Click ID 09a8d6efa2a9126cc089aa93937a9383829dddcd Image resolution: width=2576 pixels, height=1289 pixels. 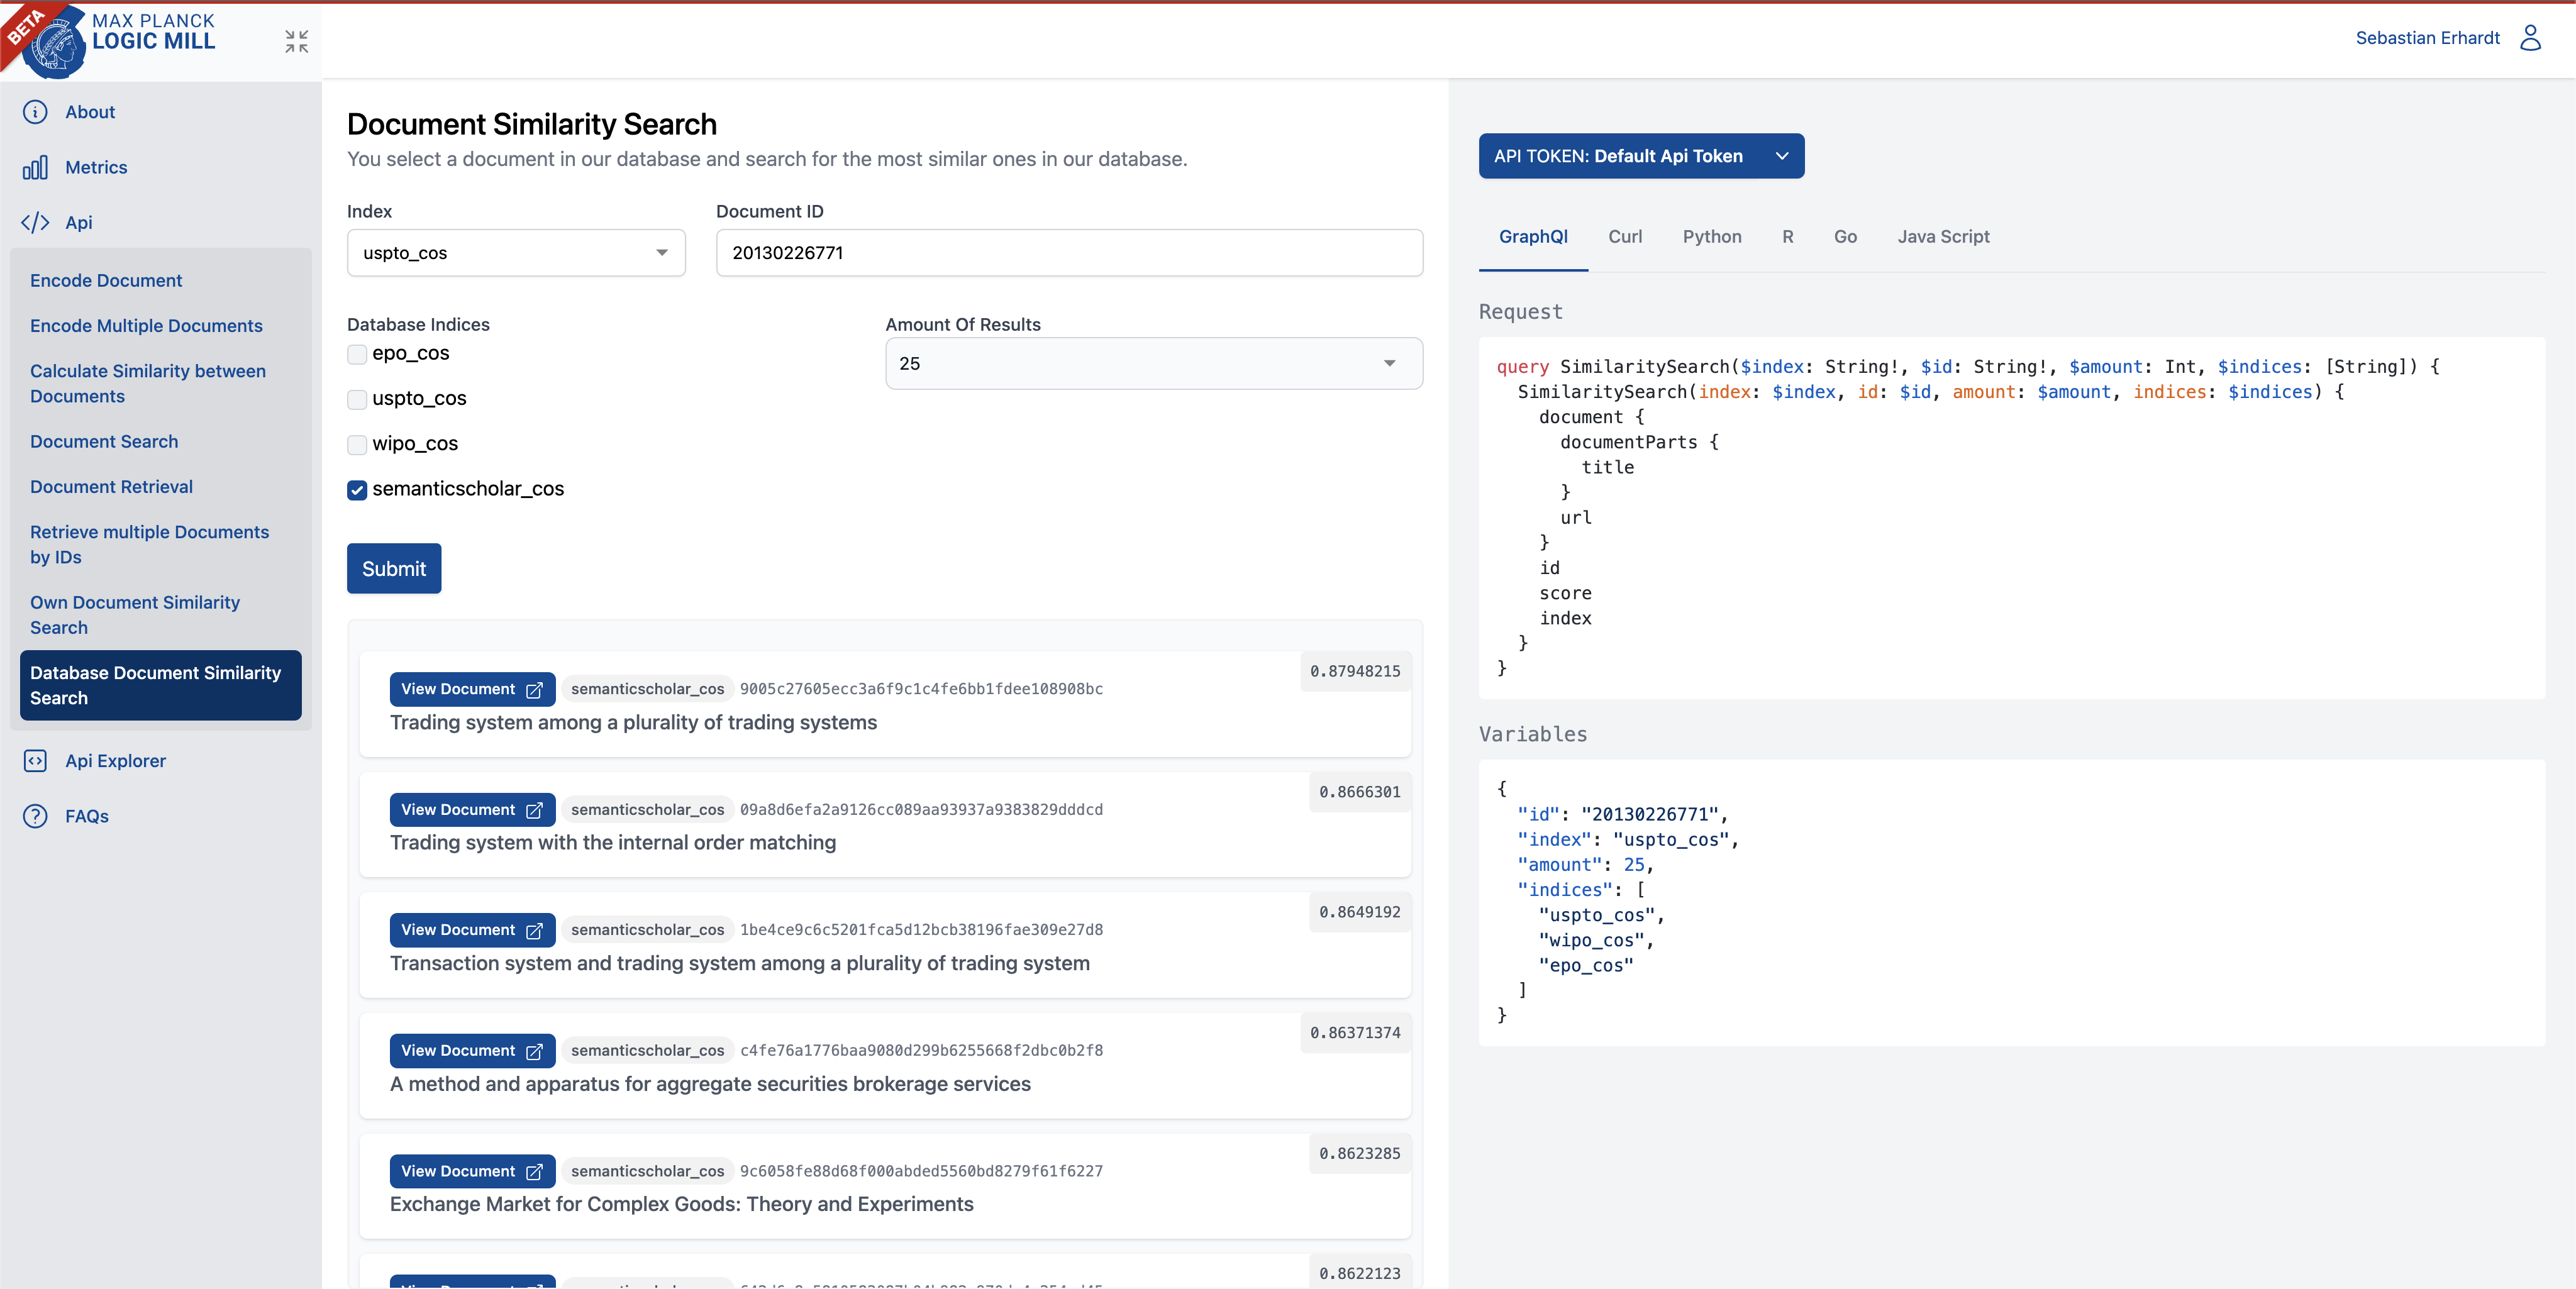pos(921,810)
